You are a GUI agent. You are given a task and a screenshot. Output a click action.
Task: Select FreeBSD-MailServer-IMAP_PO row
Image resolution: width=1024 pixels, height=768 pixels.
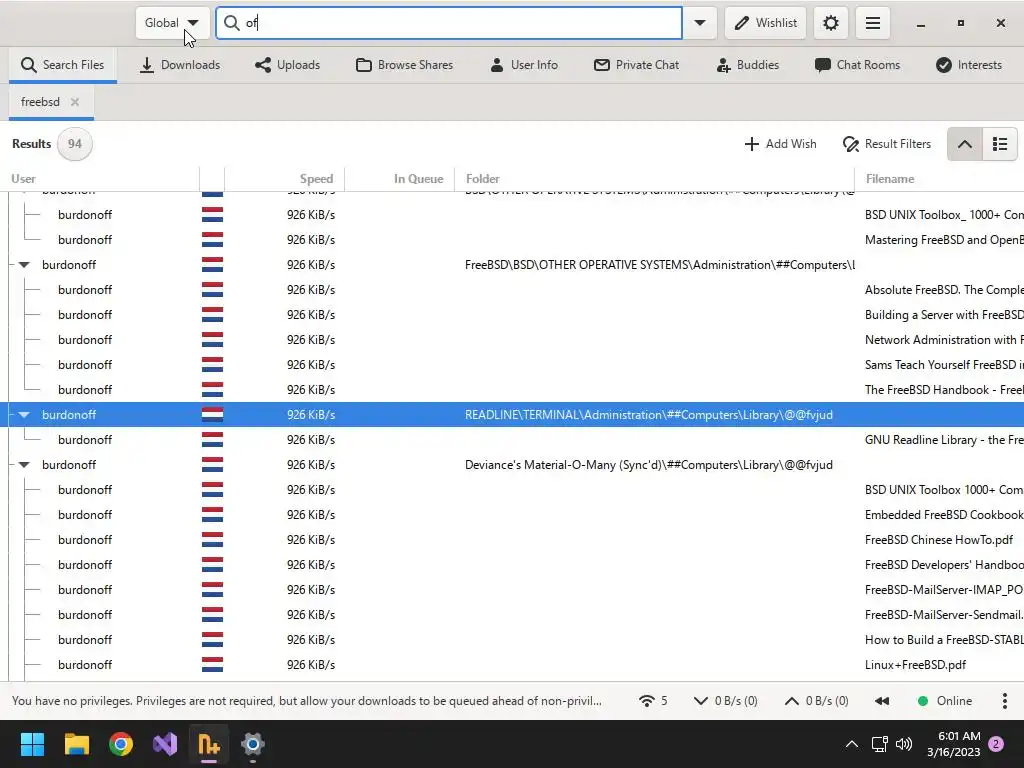coord(512,590)
